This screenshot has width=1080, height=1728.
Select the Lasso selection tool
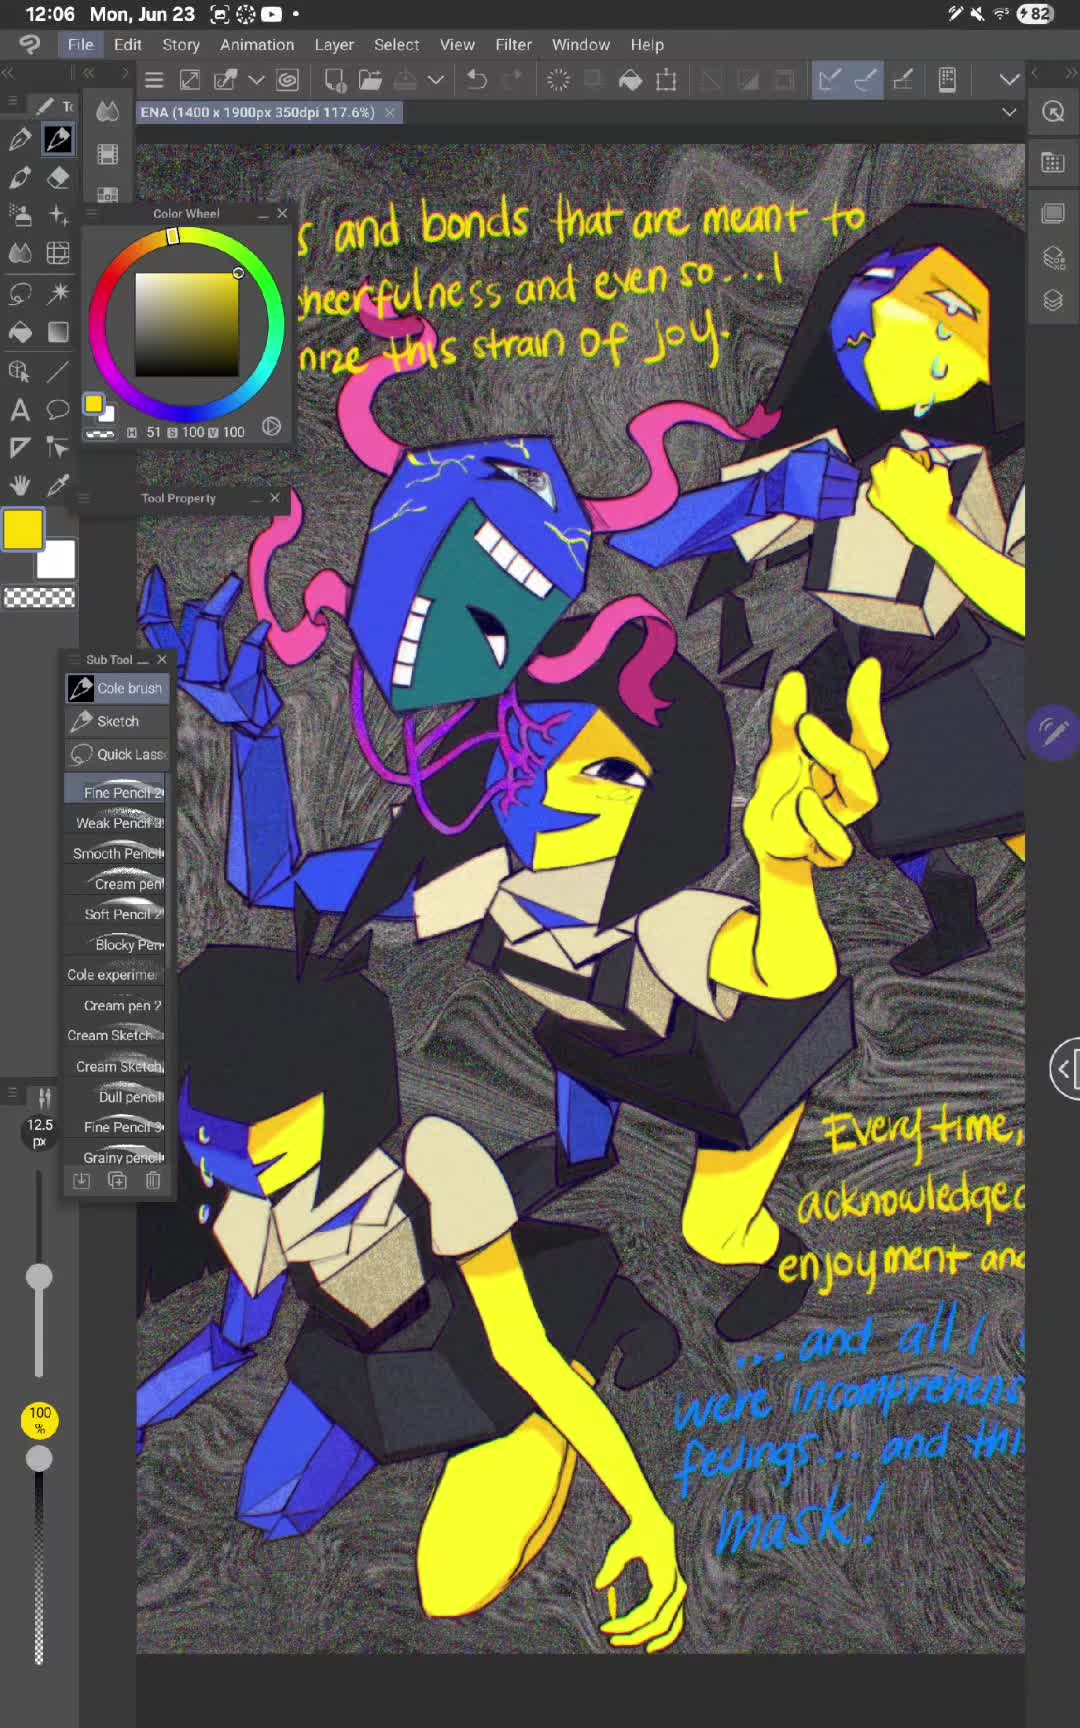point(19,293)
